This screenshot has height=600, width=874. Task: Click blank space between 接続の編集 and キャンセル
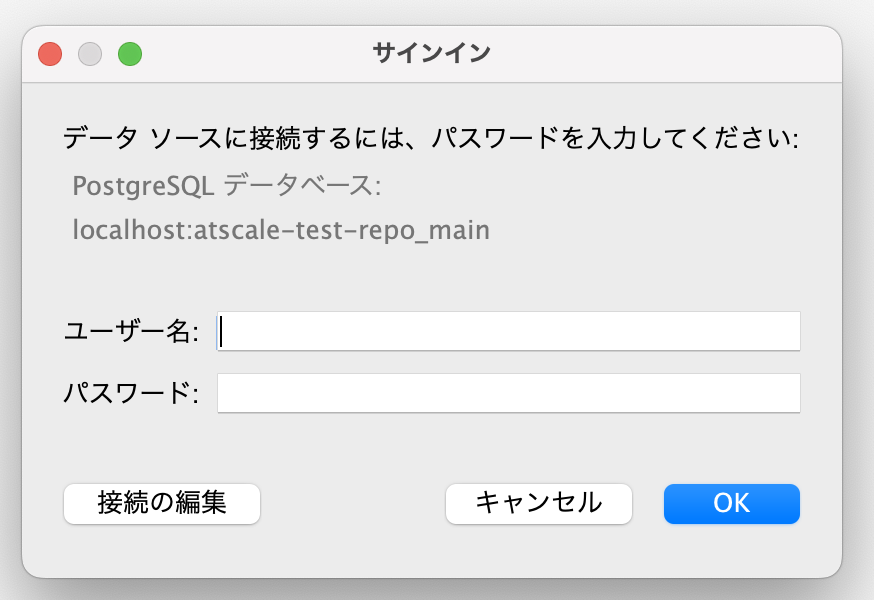[352, 503]
